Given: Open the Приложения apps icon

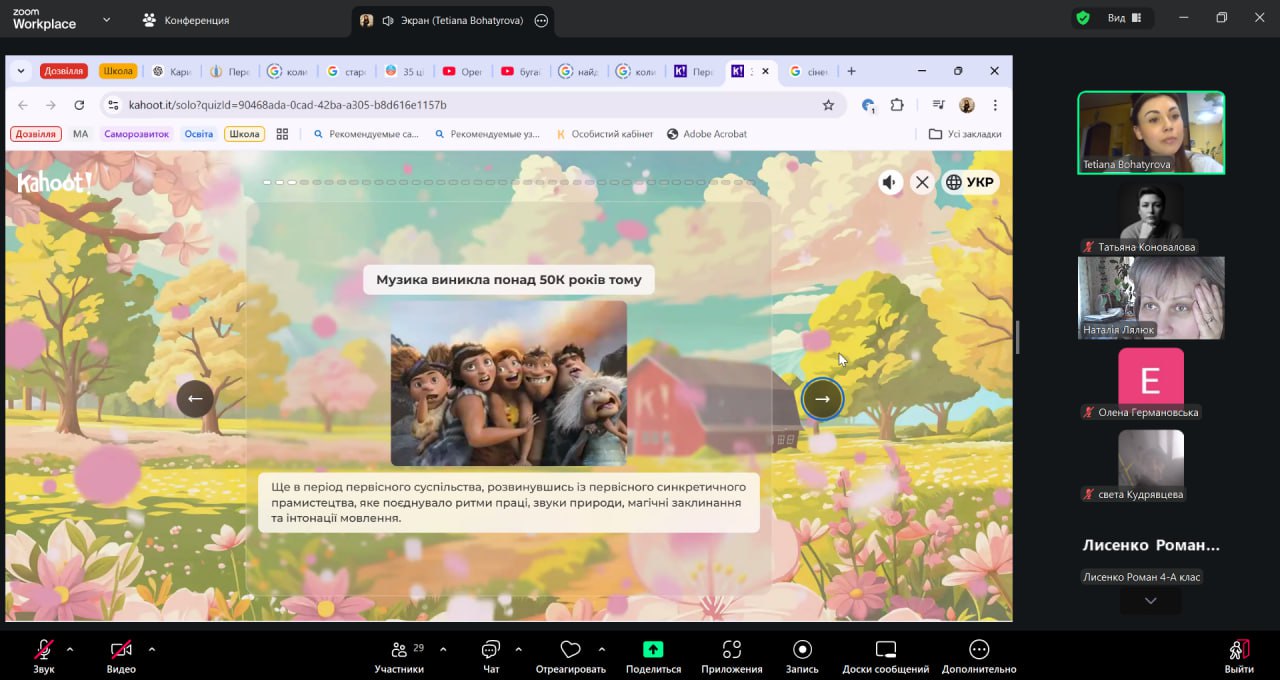Looking at the screenshot, I should click(x=732, y=650).
